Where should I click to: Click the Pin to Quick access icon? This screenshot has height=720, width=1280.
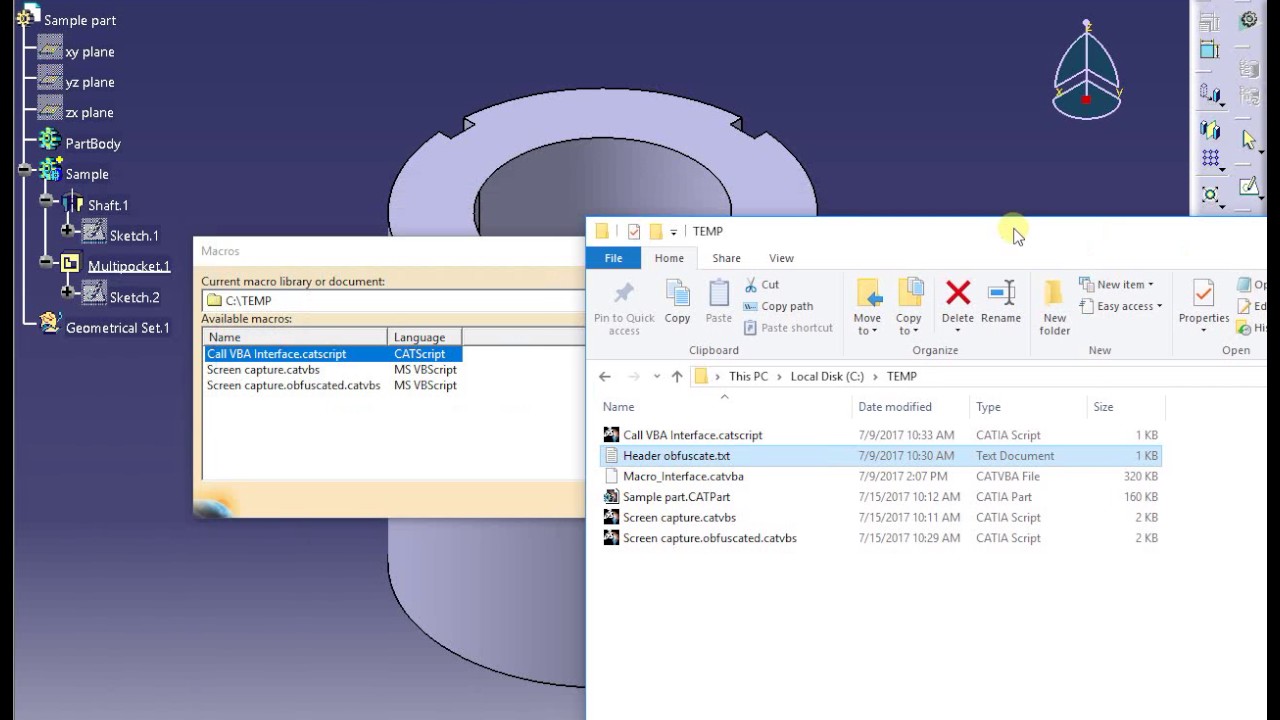click(624, 293)
